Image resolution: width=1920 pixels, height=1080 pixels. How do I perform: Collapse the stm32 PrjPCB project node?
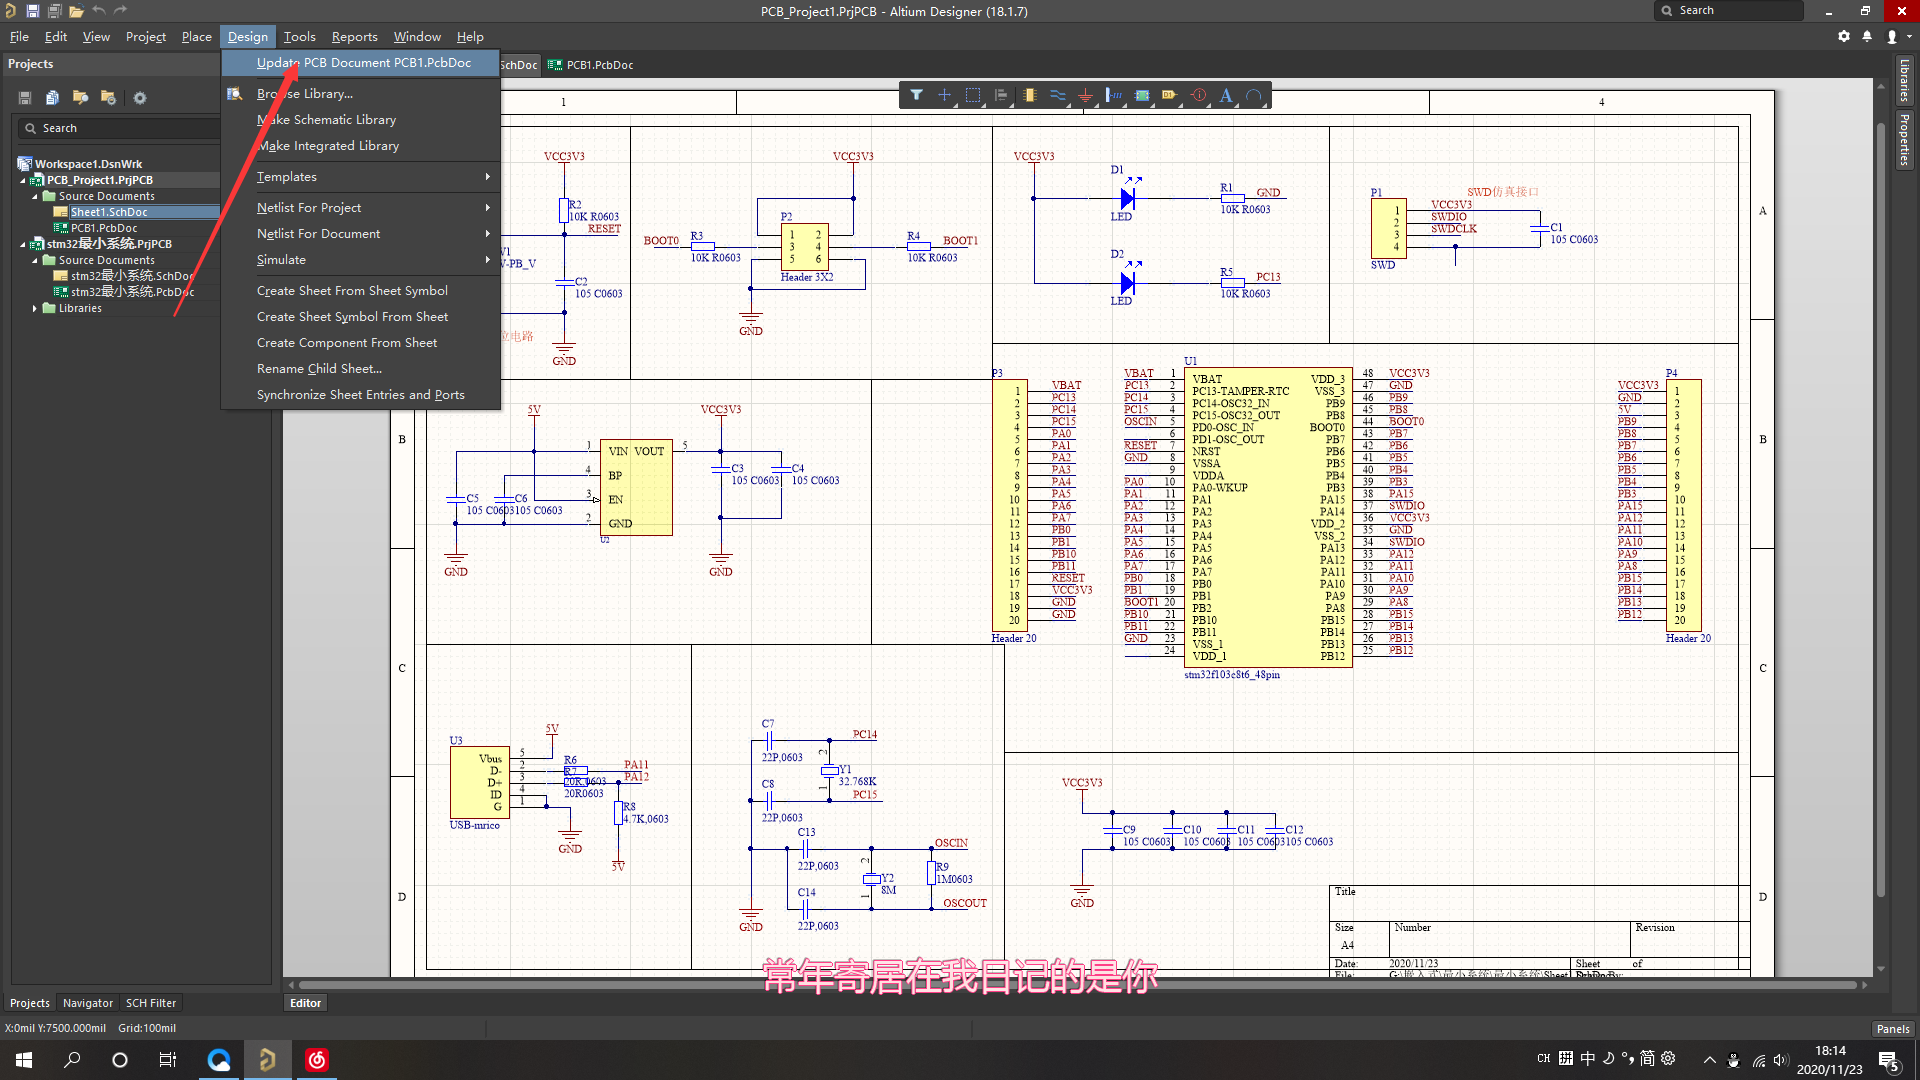pyautogui.click(x=23, y=245)
